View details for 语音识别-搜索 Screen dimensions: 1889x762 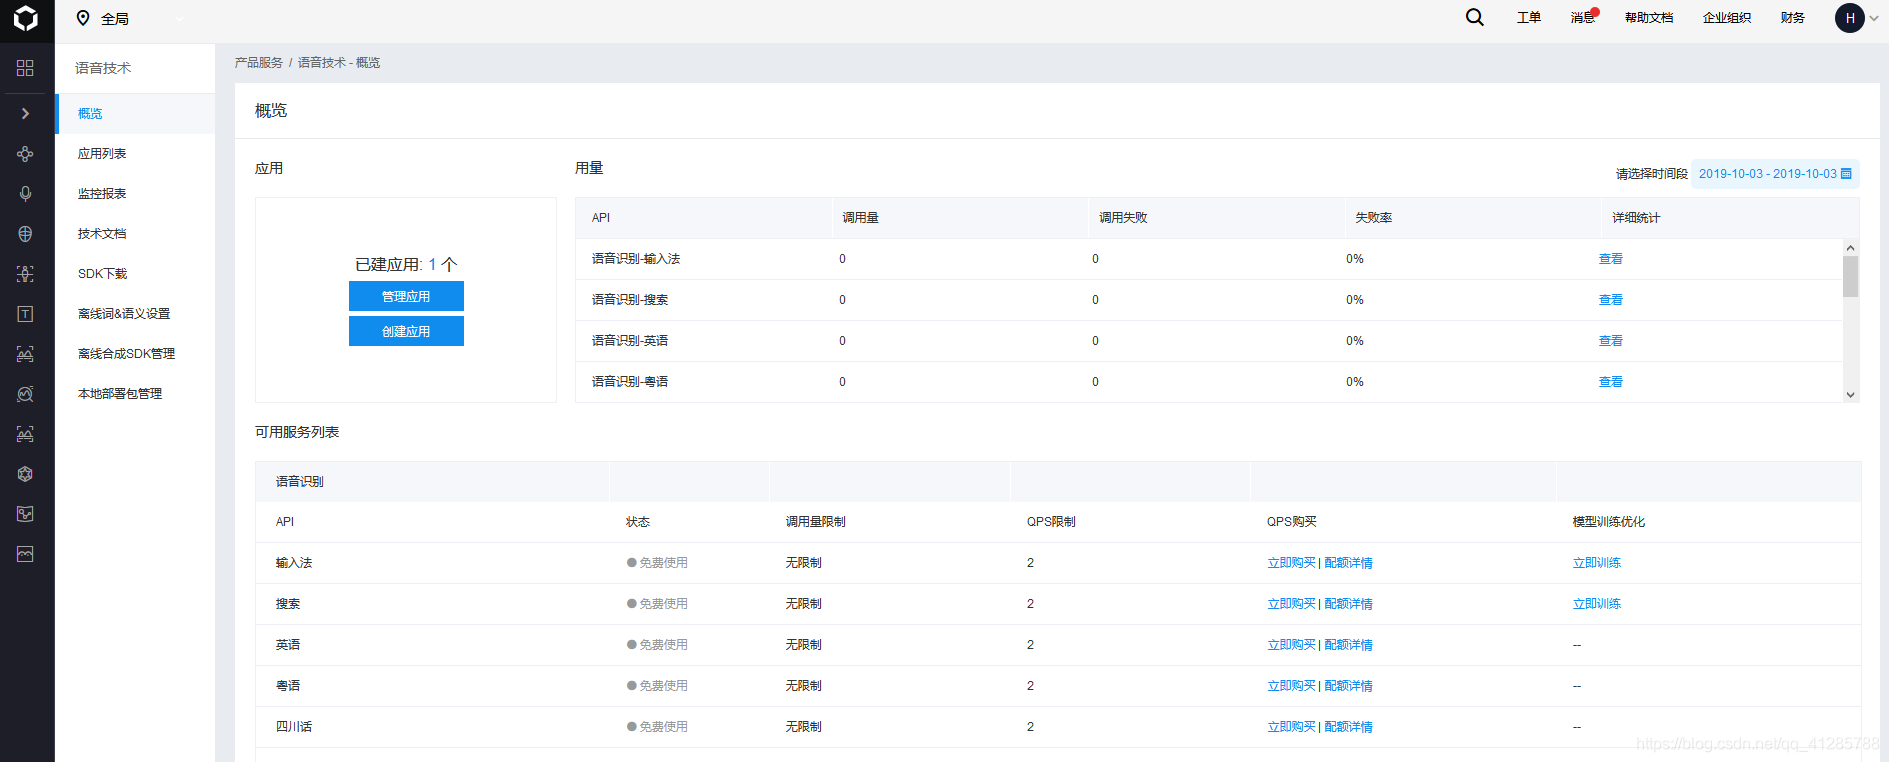[1611, 300]
